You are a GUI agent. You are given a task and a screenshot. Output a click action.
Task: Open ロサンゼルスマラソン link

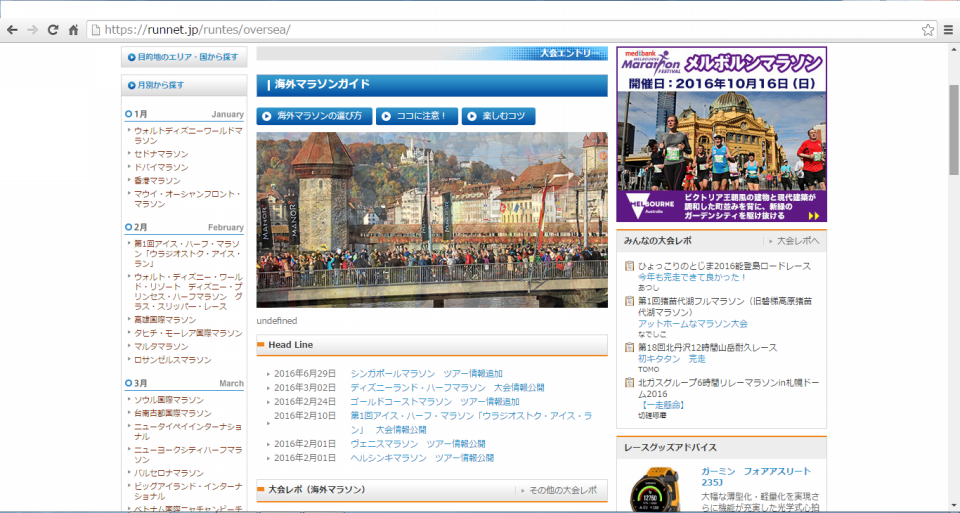[173, 361]
